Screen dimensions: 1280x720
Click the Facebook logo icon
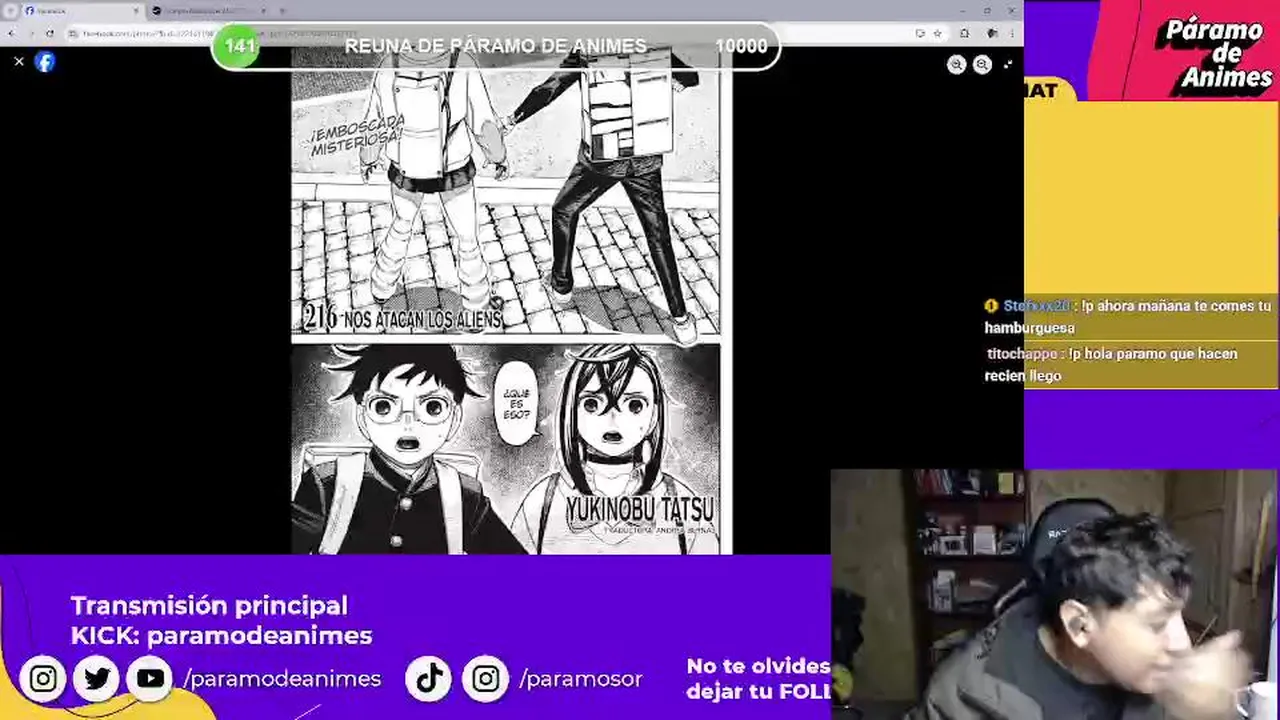pos(45,62)
